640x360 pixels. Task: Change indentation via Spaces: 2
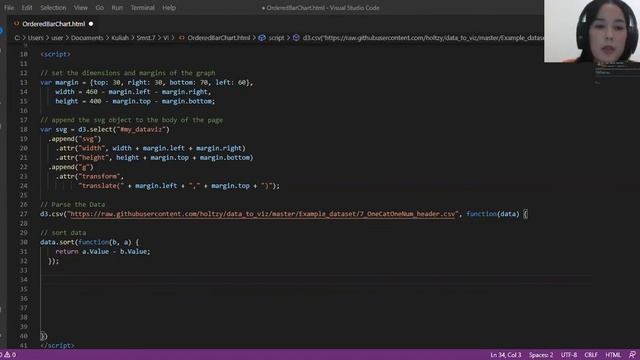(541, 355)
